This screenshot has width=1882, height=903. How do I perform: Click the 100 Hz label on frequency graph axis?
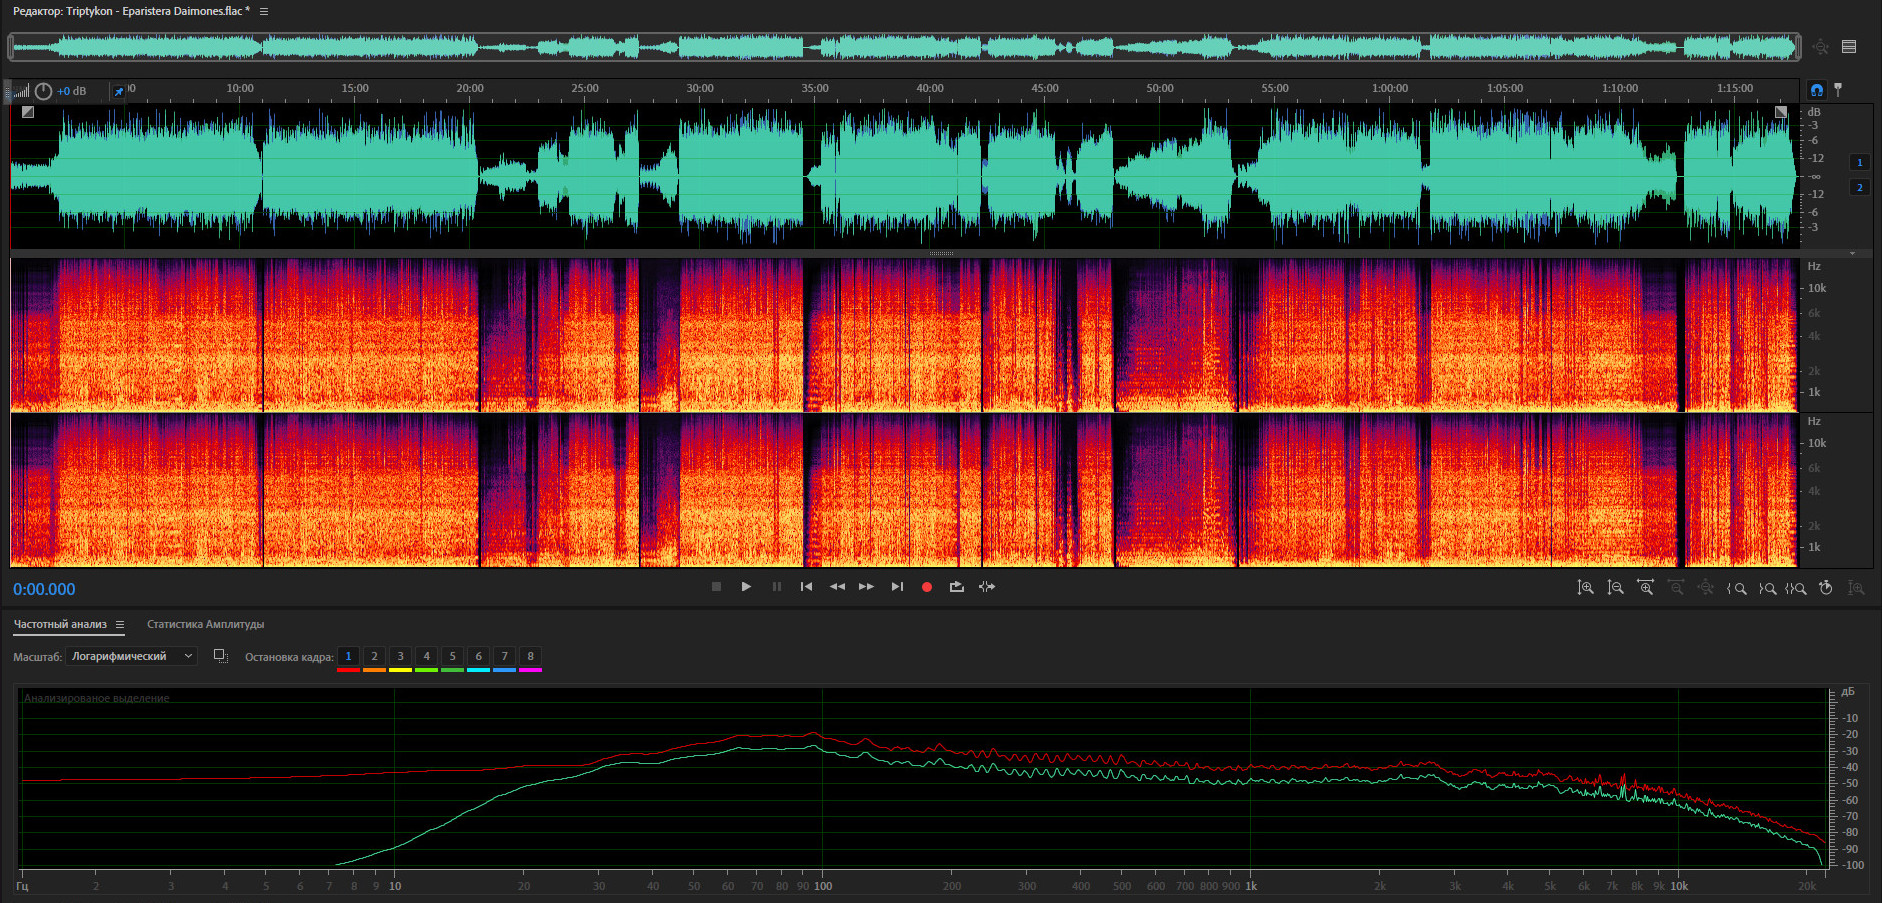pyautogui.click(x=823, y=886)
